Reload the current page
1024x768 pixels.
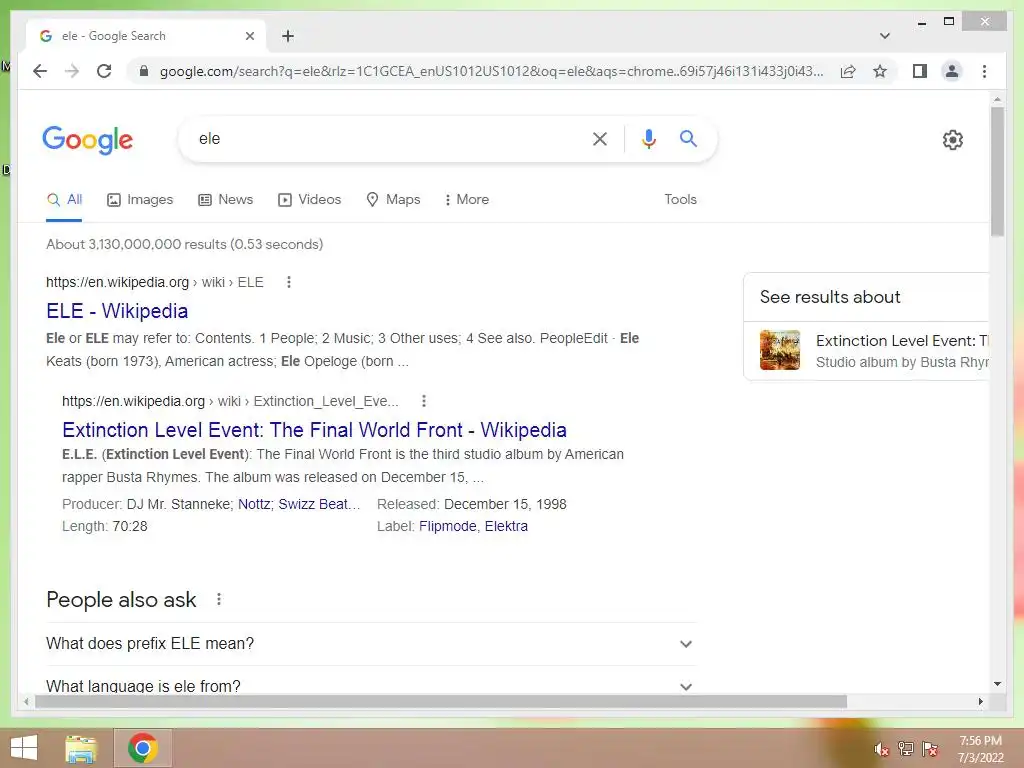[x=104, y=71]
